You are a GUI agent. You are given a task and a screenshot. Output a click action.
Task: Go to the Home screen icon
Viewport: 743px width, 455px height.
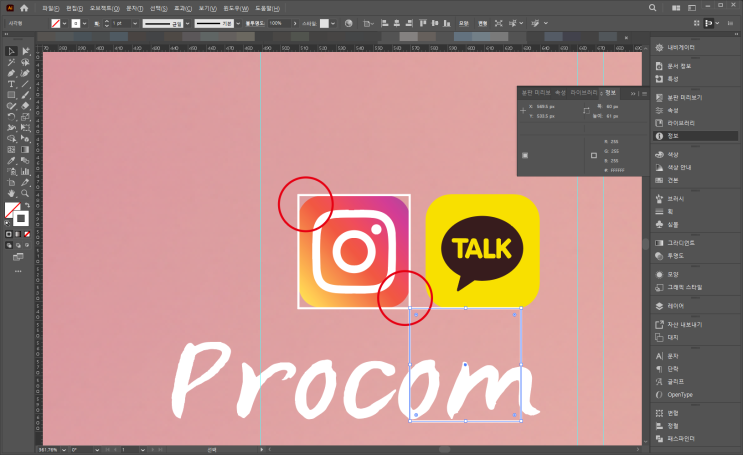24,8
